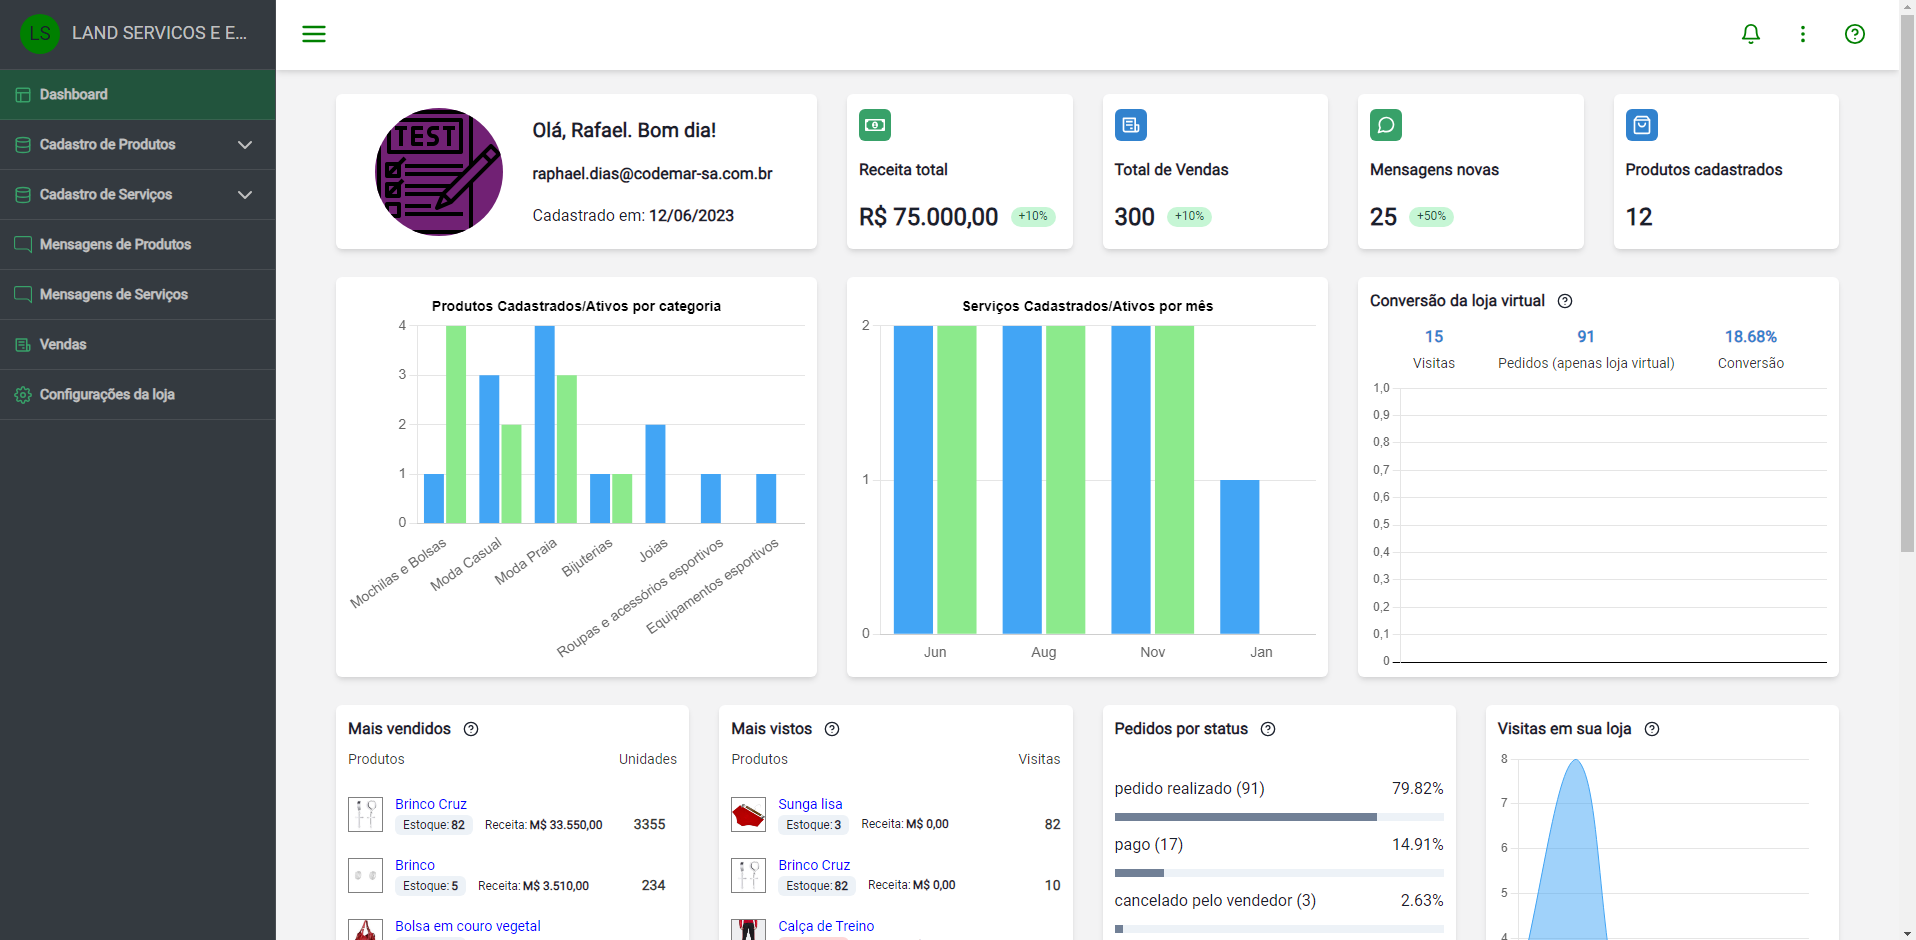Open the three-dot options menu
Screen dimensions: 1916x940
click(1802, 33)
